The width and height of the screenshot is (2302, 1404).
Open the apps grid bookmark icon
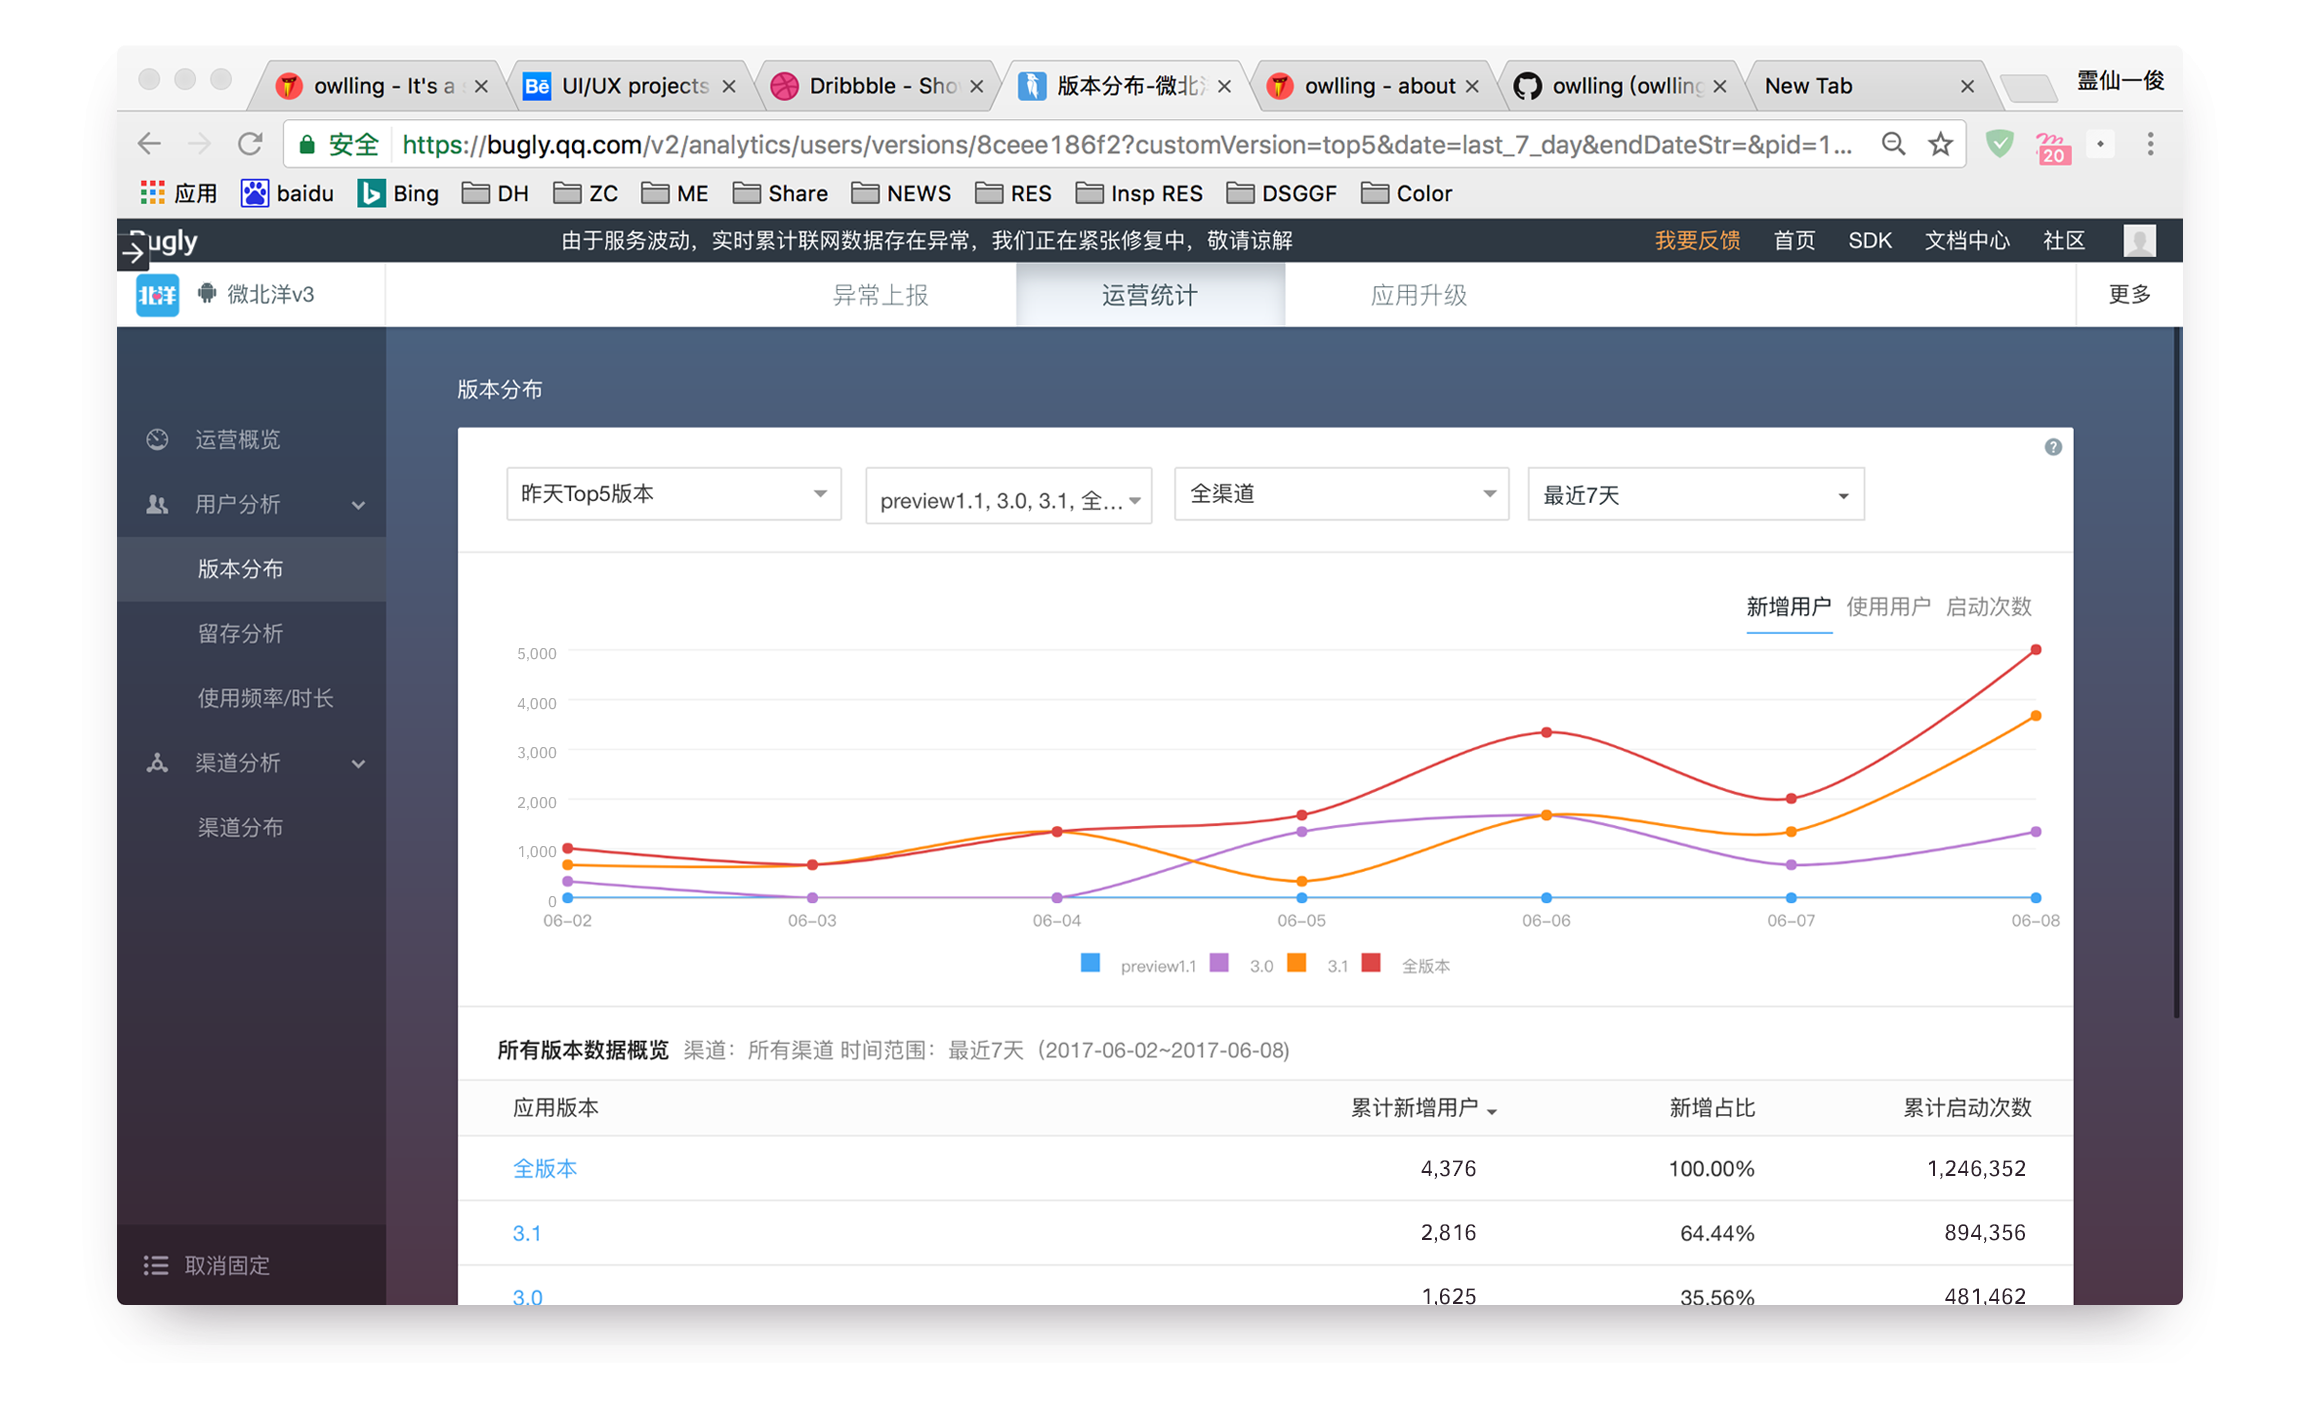[x=152, y=193]
